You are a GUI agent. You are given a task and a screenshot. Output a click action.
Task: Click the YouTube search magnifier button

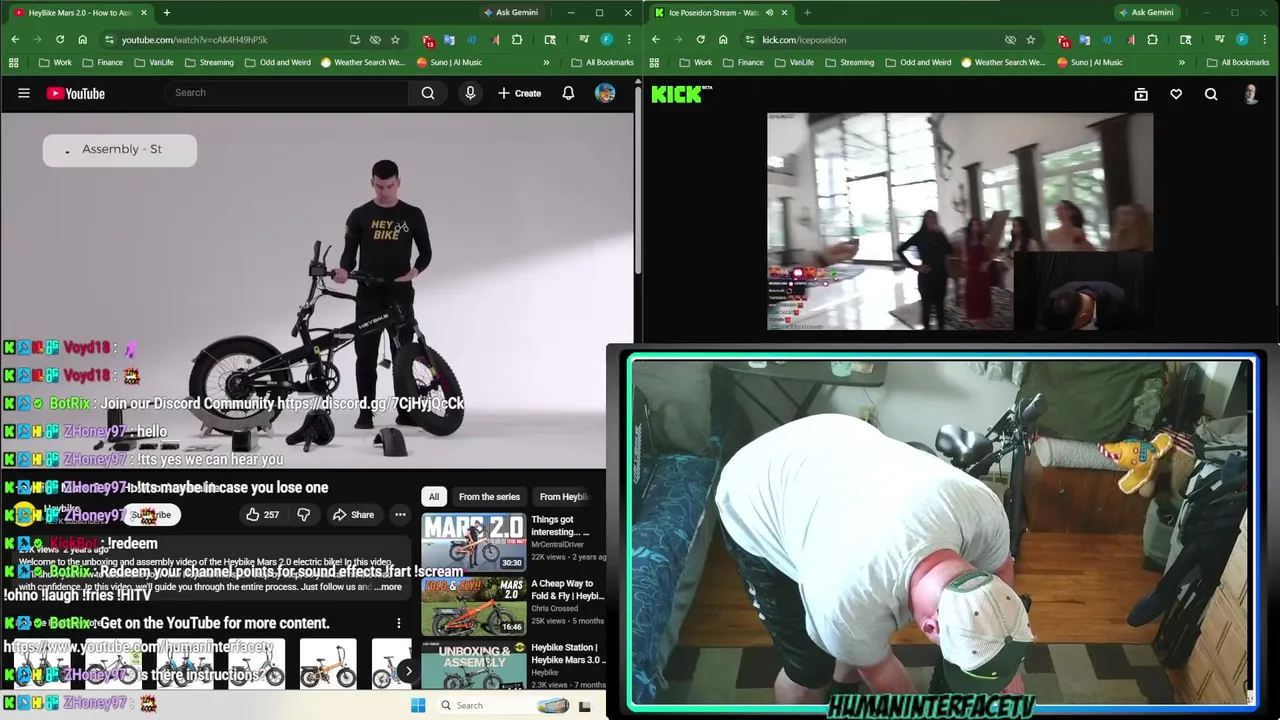(428, 93)
